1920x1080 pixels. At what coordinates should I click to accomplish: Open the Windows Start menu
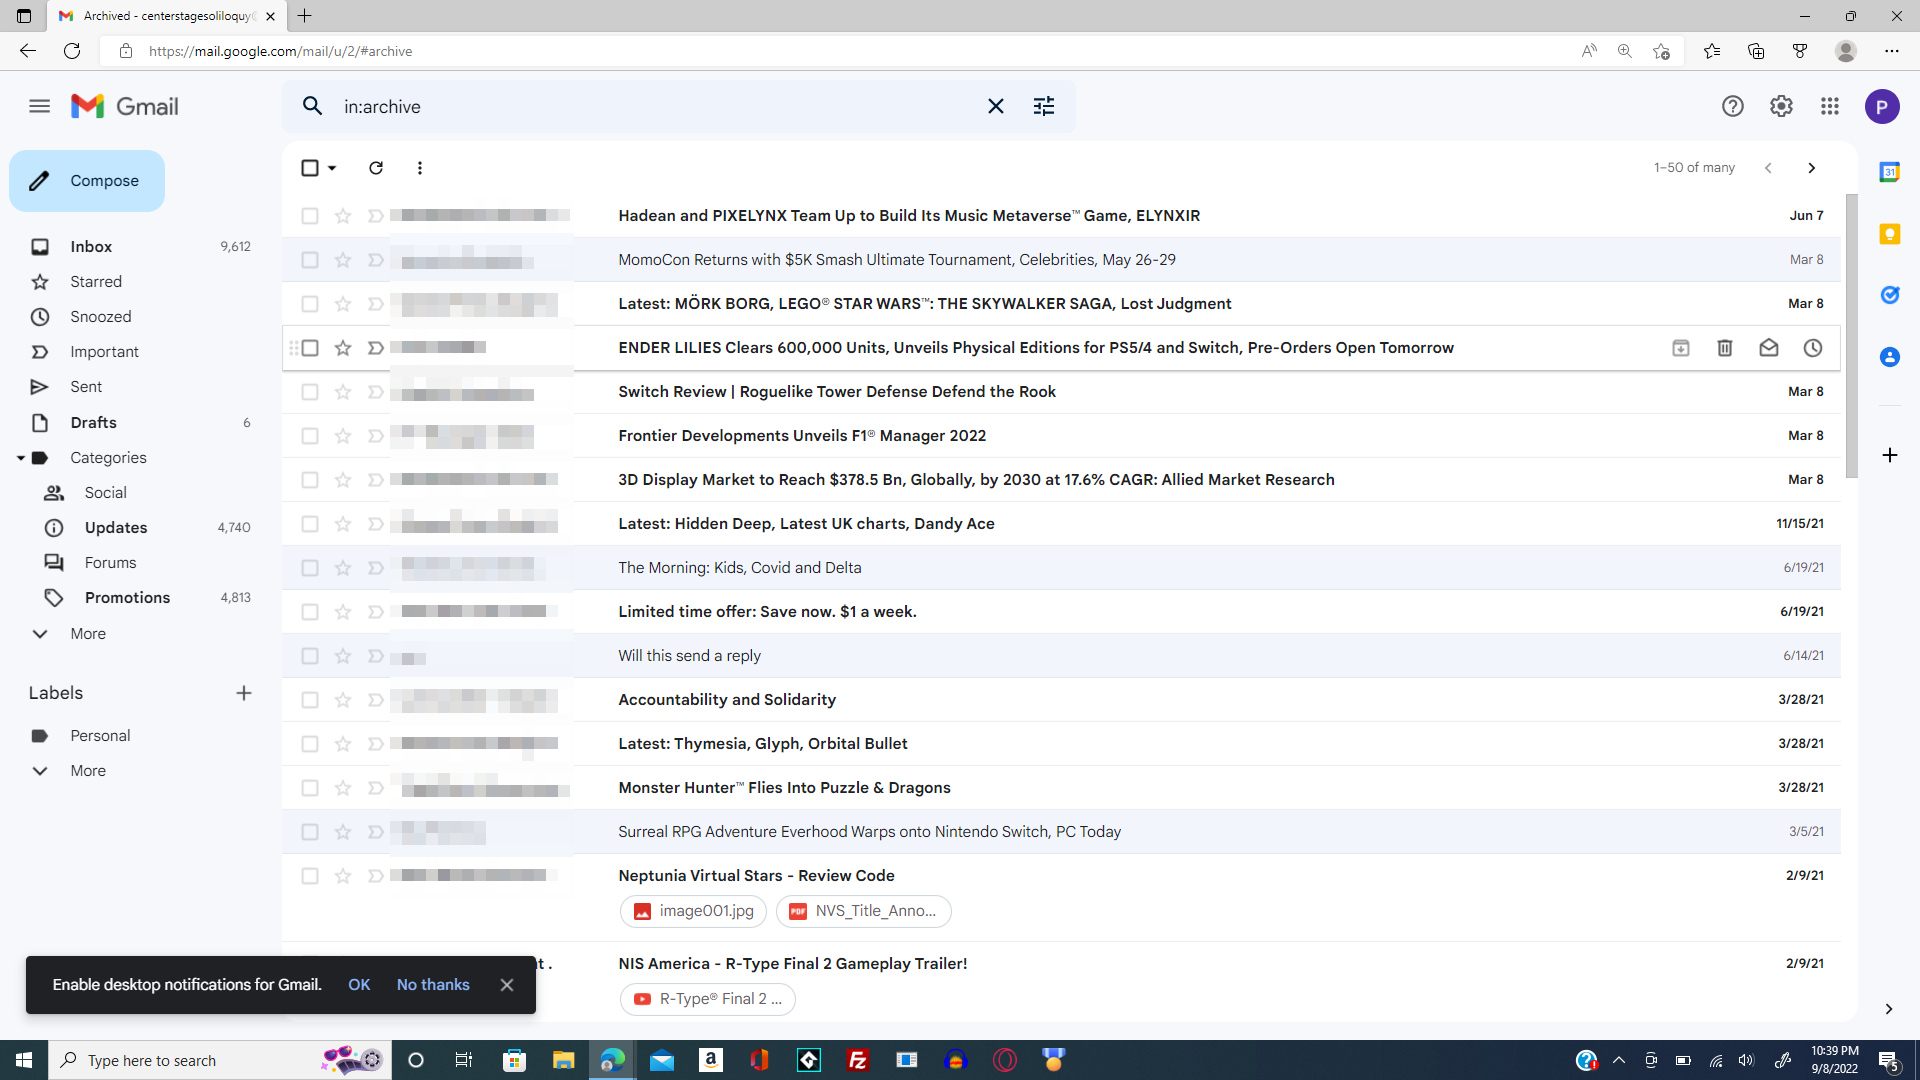pyautogui.click(x=24, y=1060)
